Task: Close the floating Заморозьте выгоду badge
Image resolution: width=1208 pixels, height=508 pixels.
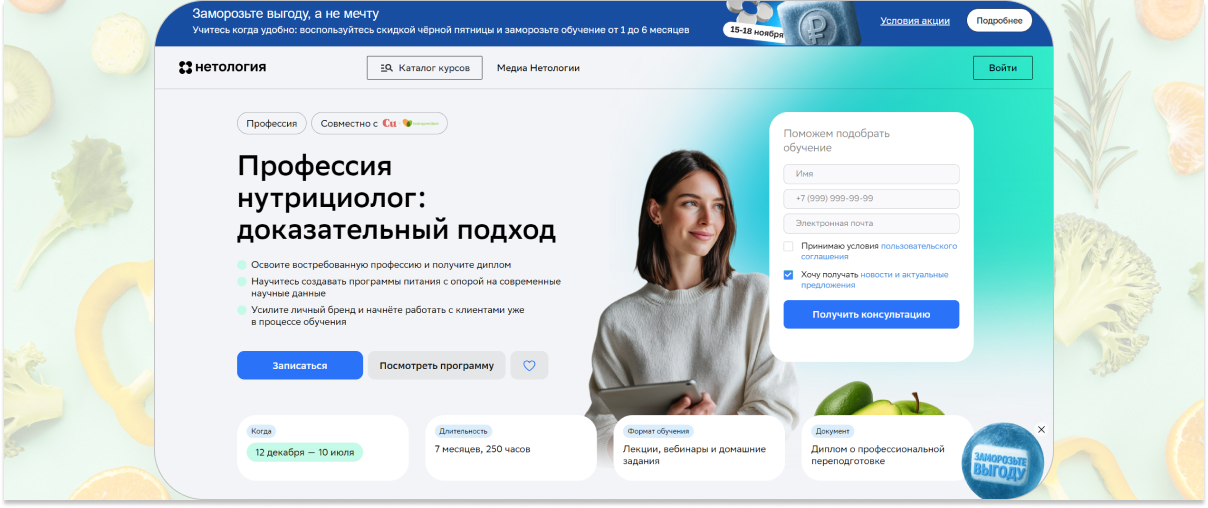Action: point(1041,429)
